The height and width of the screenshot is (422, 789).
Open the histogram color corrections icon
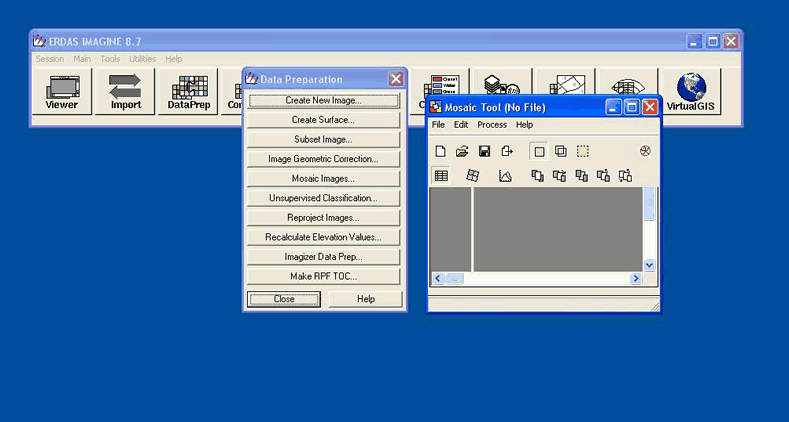click(505, 176)
